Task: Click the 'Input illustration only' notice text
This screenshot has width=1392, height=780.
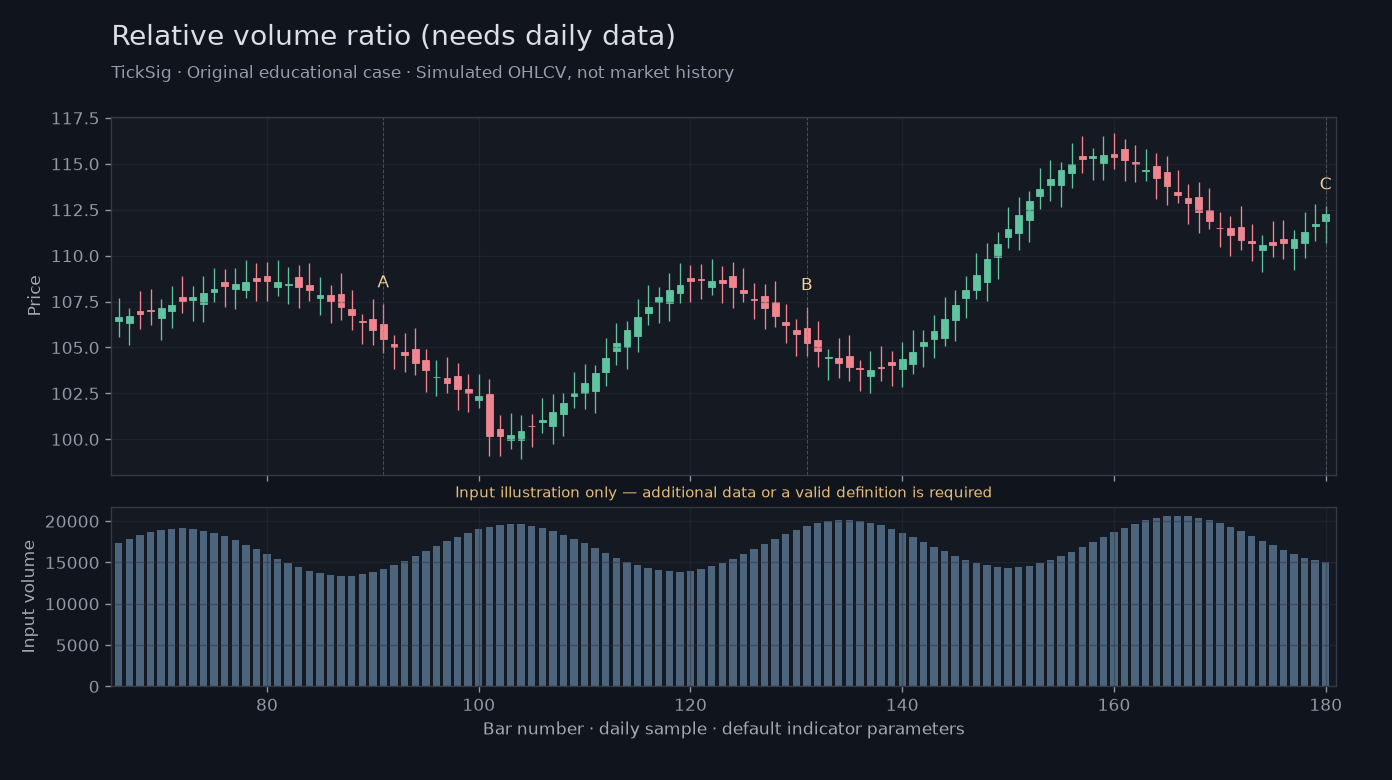Action: coord(723,492)
